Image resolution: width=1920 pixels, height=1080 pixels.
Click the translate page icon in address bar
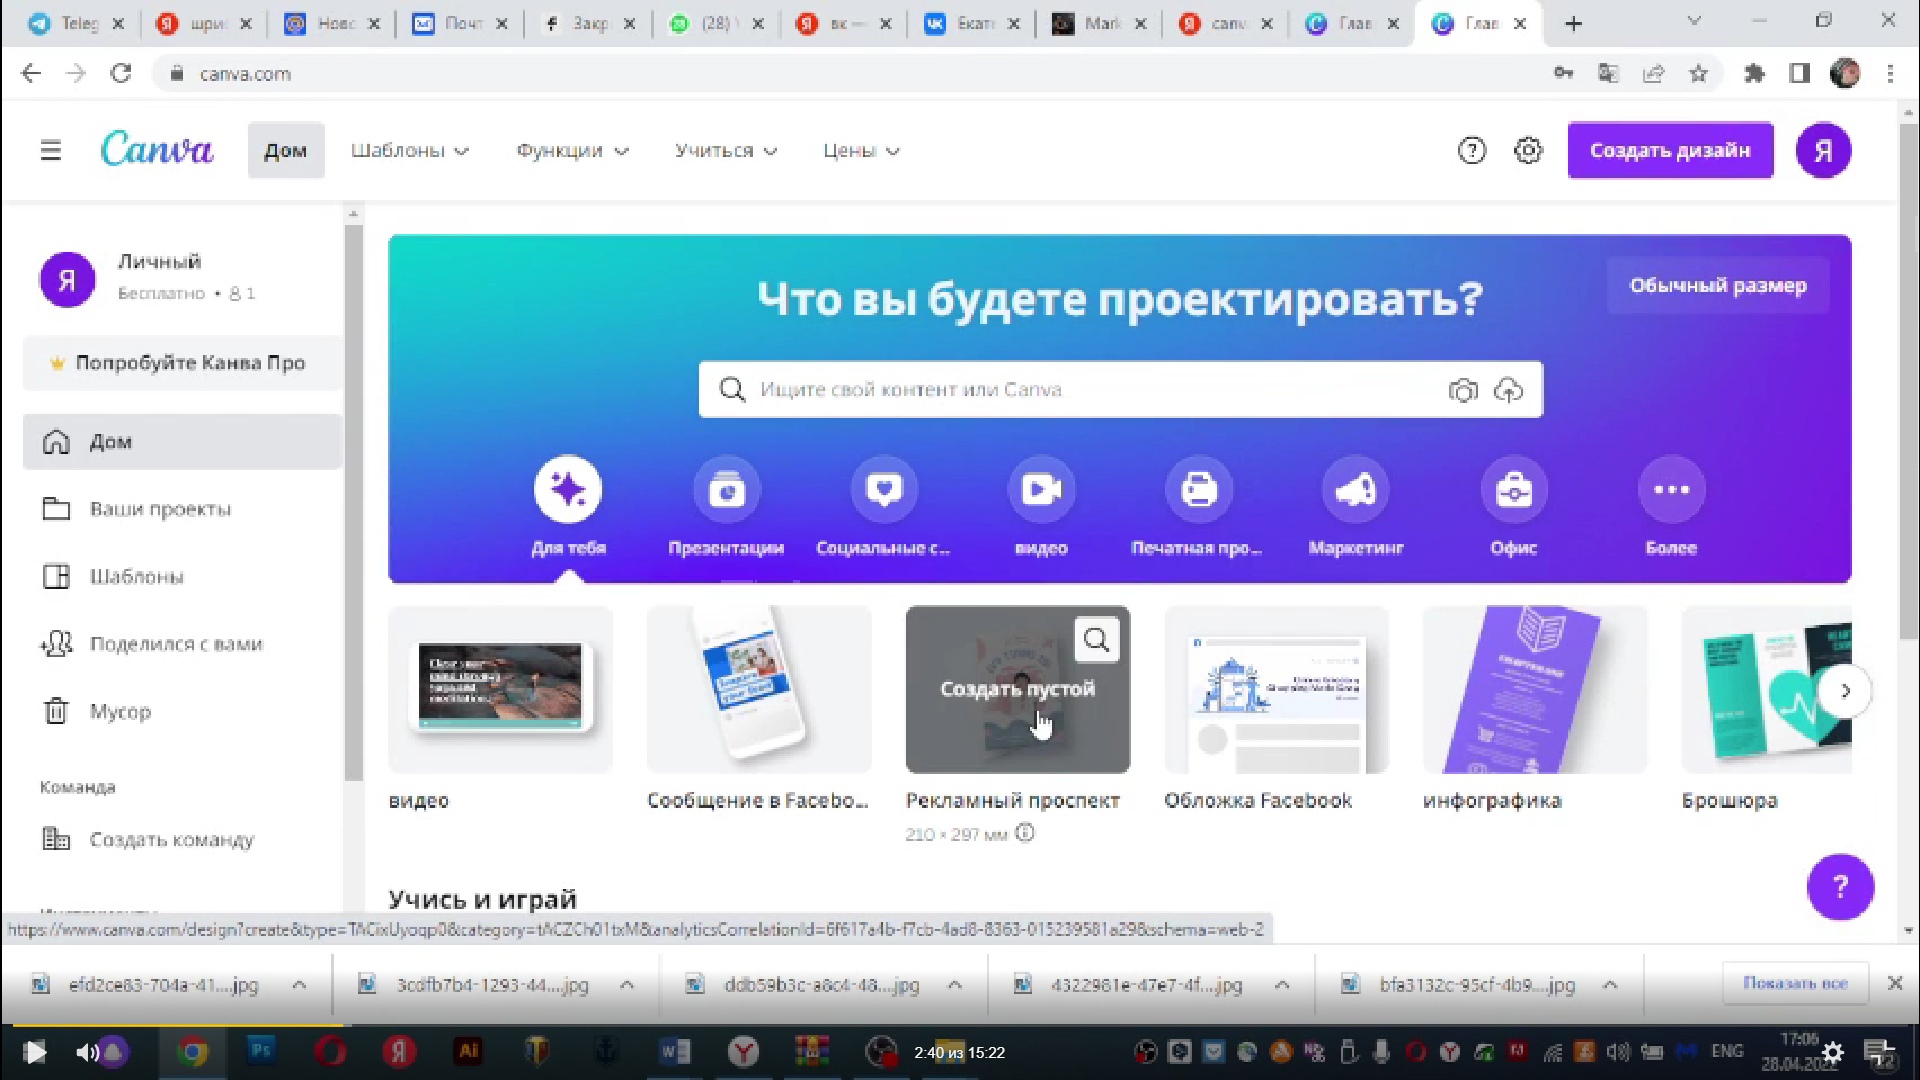click(1608, 73)
